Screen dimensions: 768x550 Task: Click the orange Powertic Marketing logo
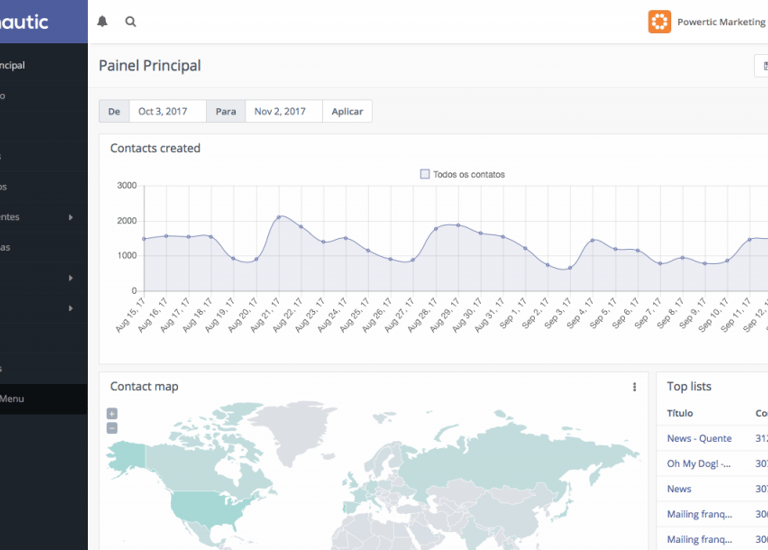click(x=659, y=21)
